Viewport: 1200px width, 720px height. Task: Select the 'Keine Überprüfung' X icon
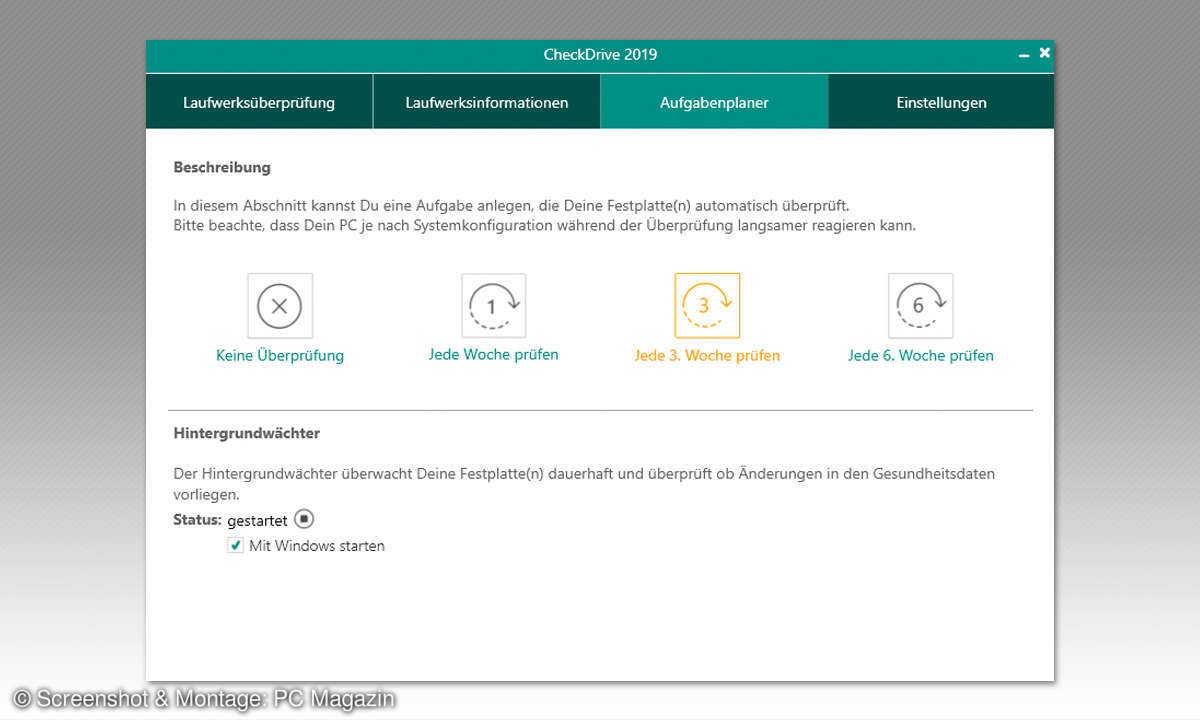point(280,306)
